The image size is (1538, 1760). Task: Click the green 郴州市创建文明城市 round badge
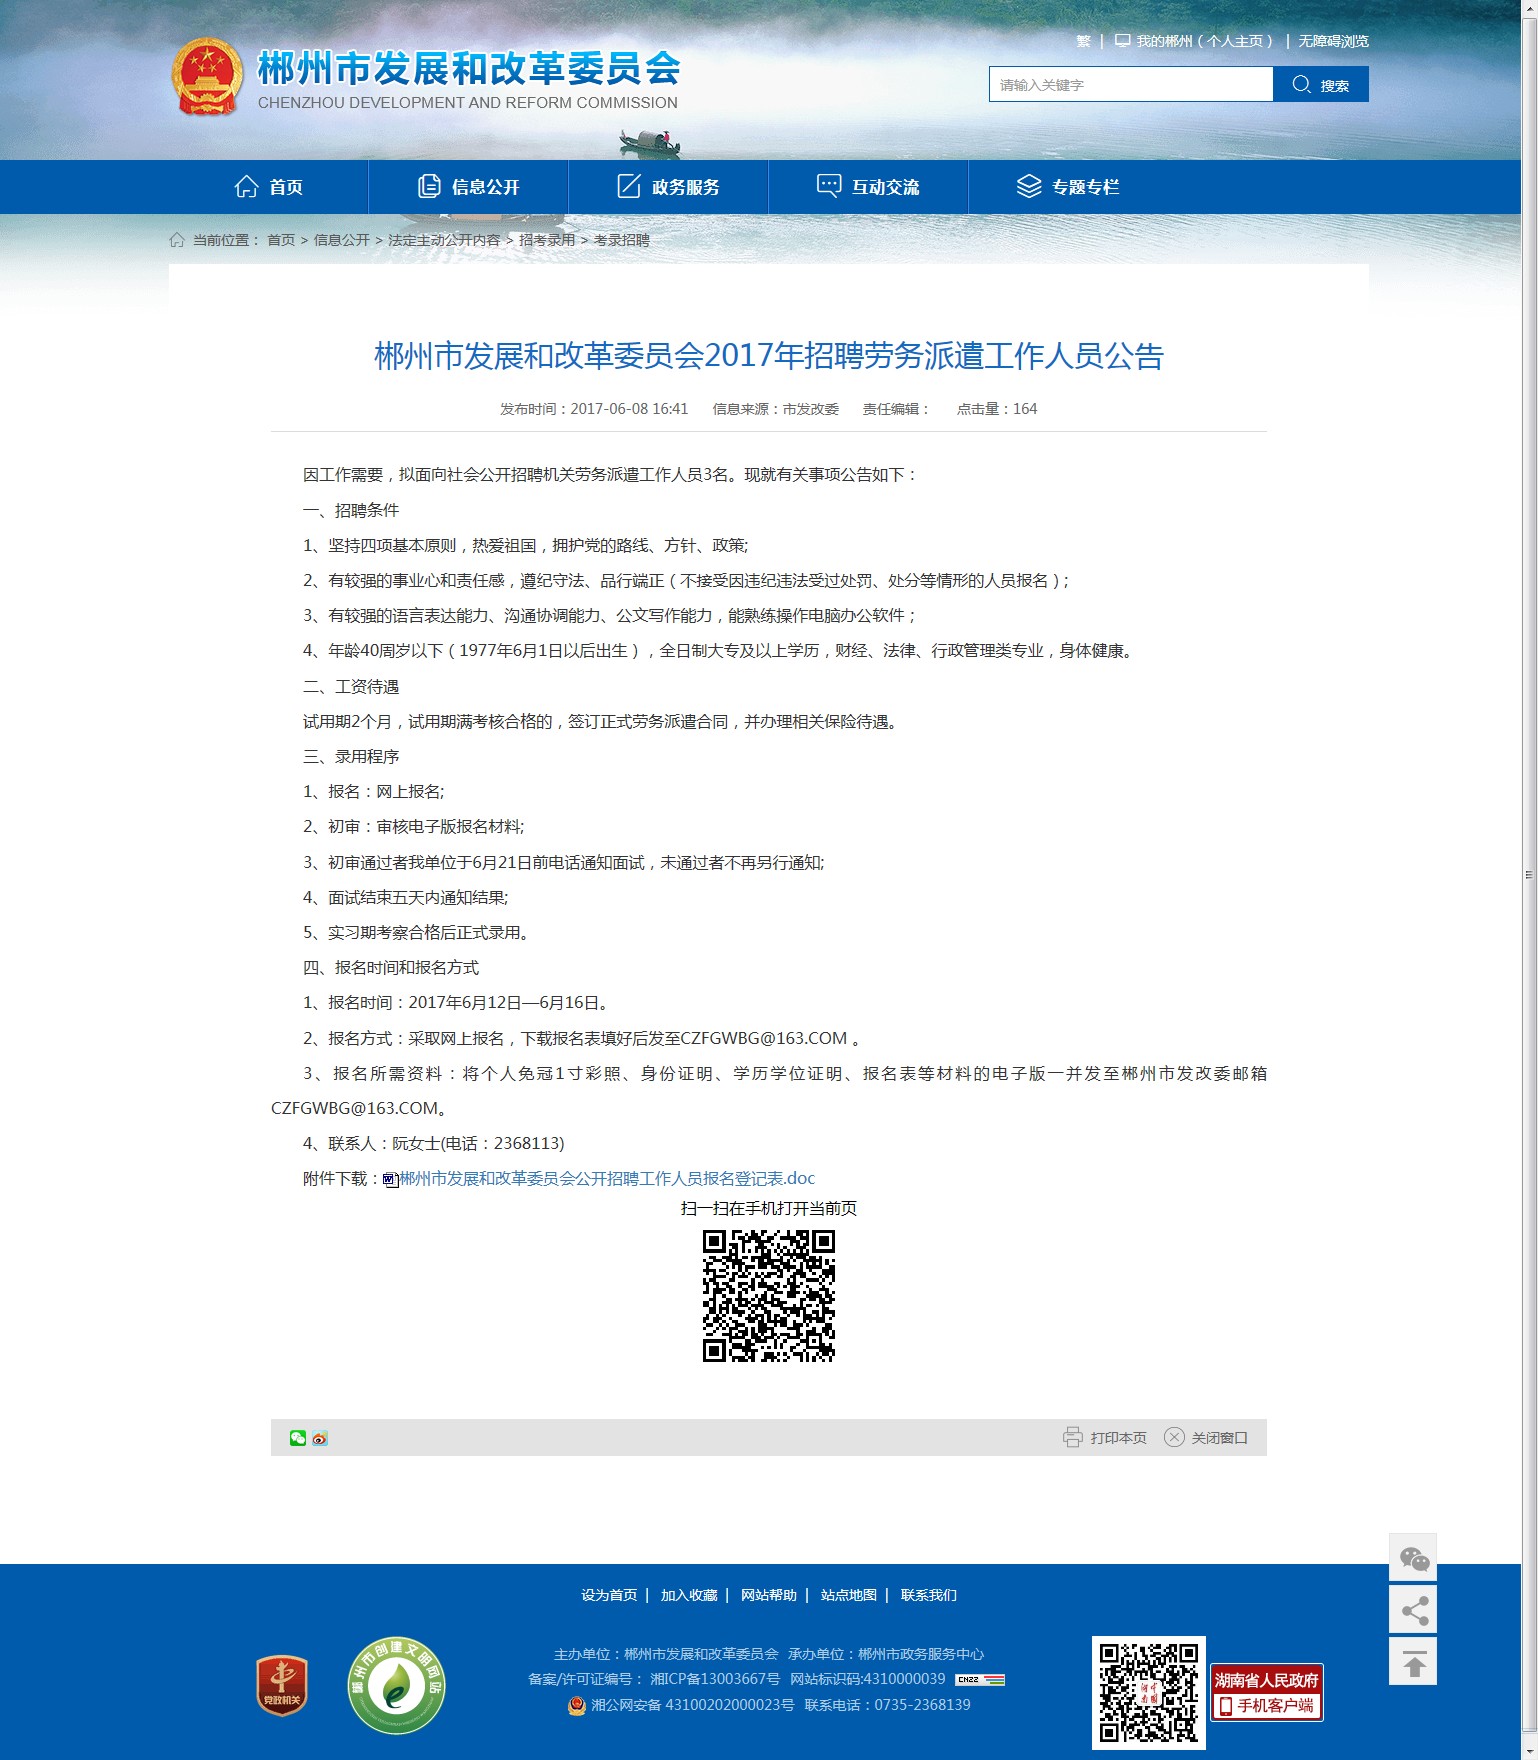coord(397,1686)
